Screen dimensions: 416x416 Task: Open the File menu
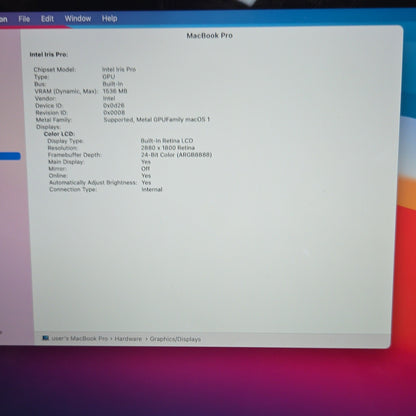[24, 19]
